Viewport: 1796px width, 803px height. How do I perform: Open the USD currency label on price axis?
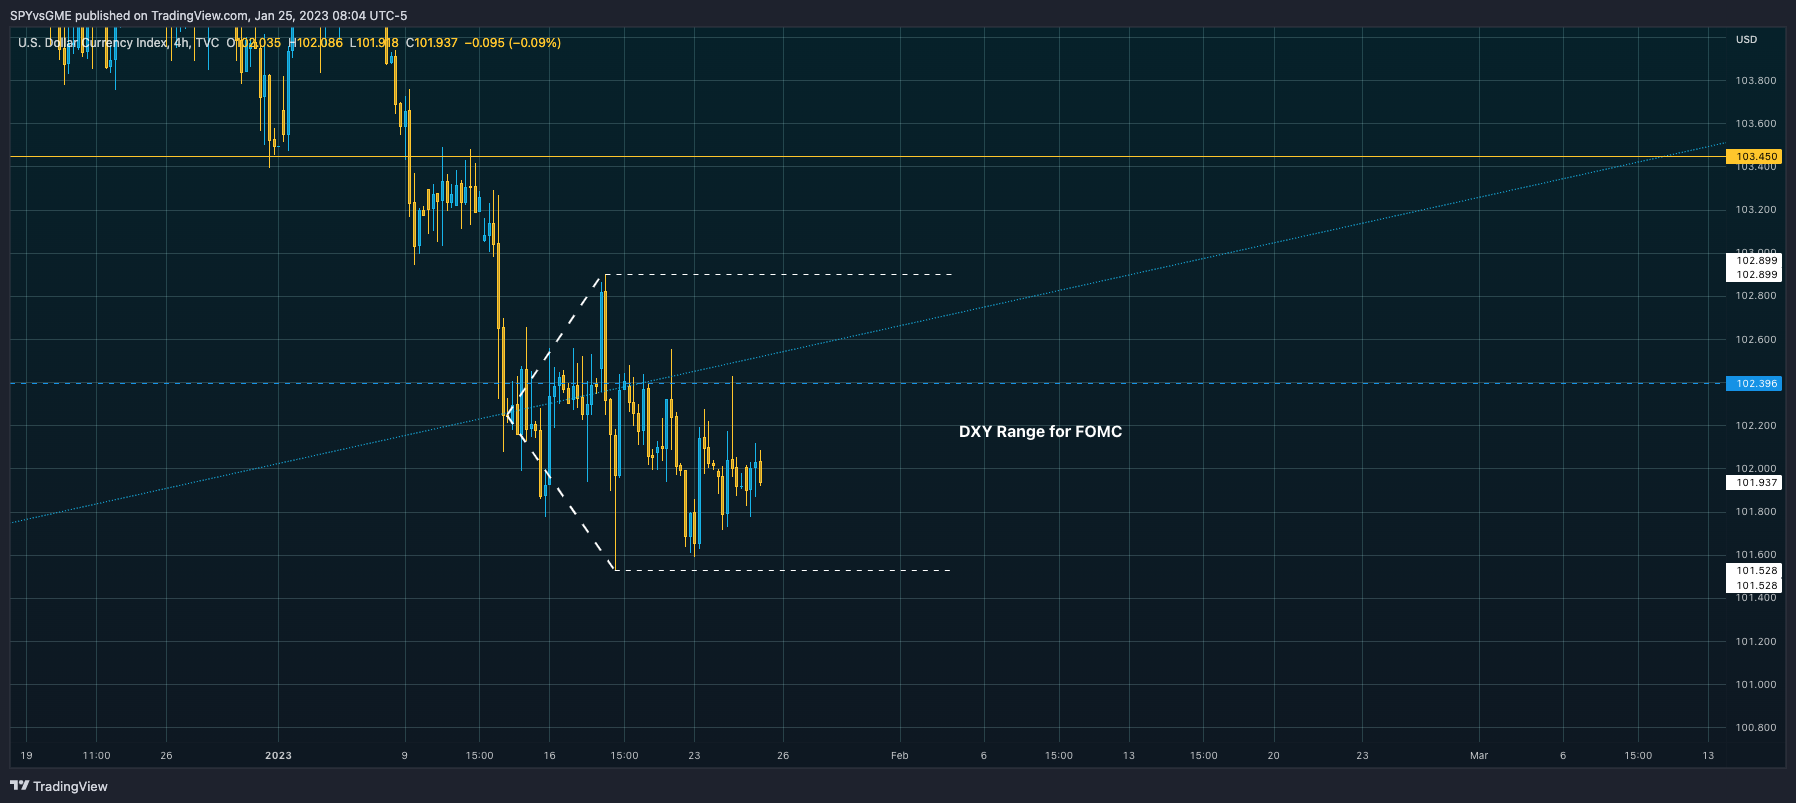click(x=1746, y=40)
